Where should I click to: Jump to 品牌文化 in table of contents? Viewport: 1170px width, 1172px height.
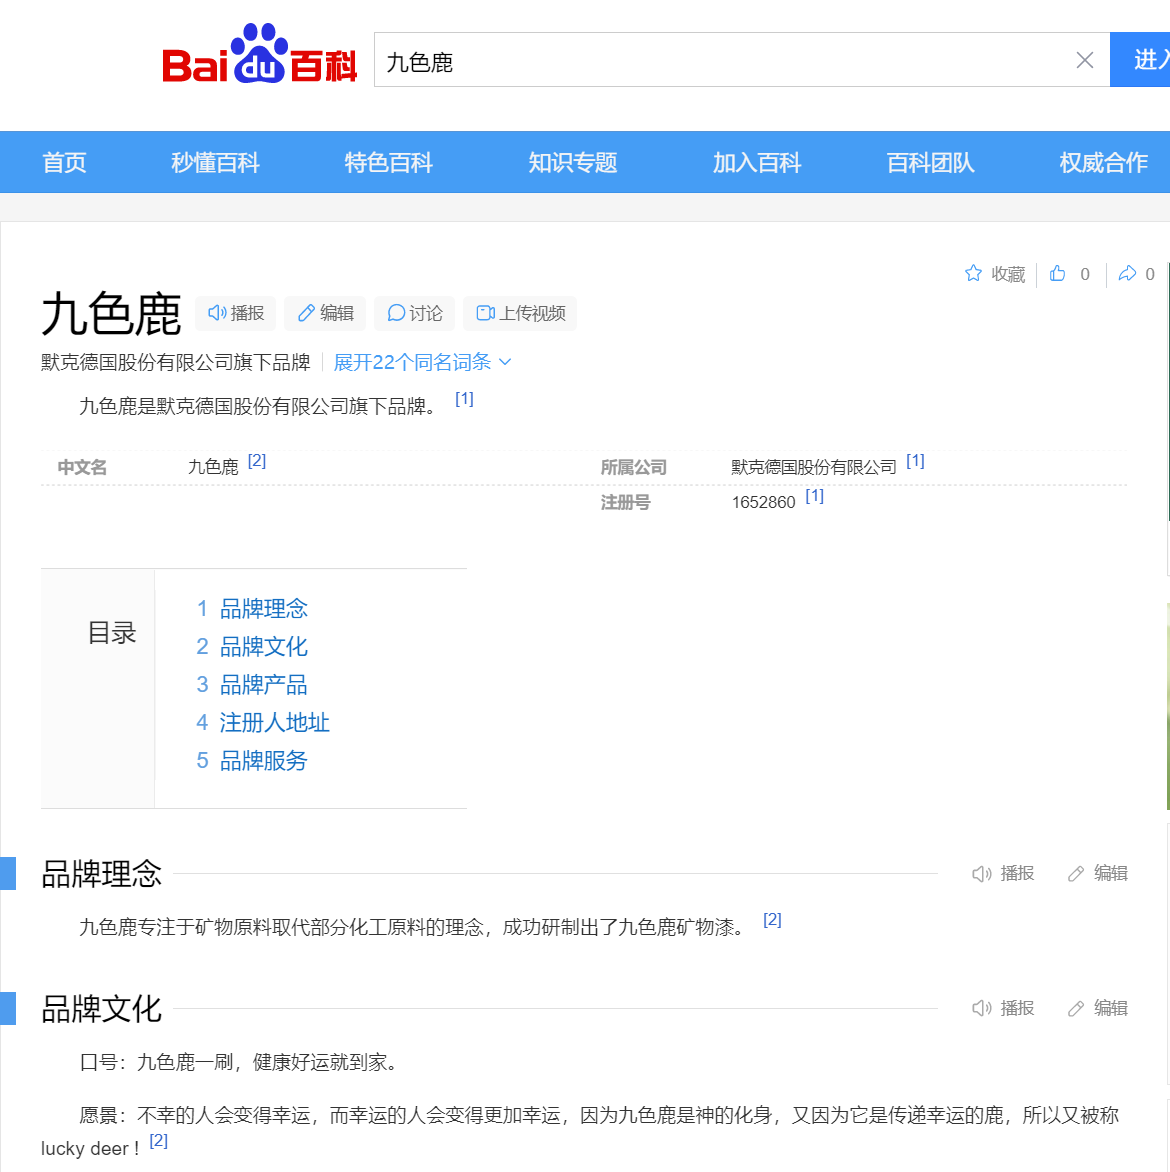pyautogui.click(x=263, y=647)
